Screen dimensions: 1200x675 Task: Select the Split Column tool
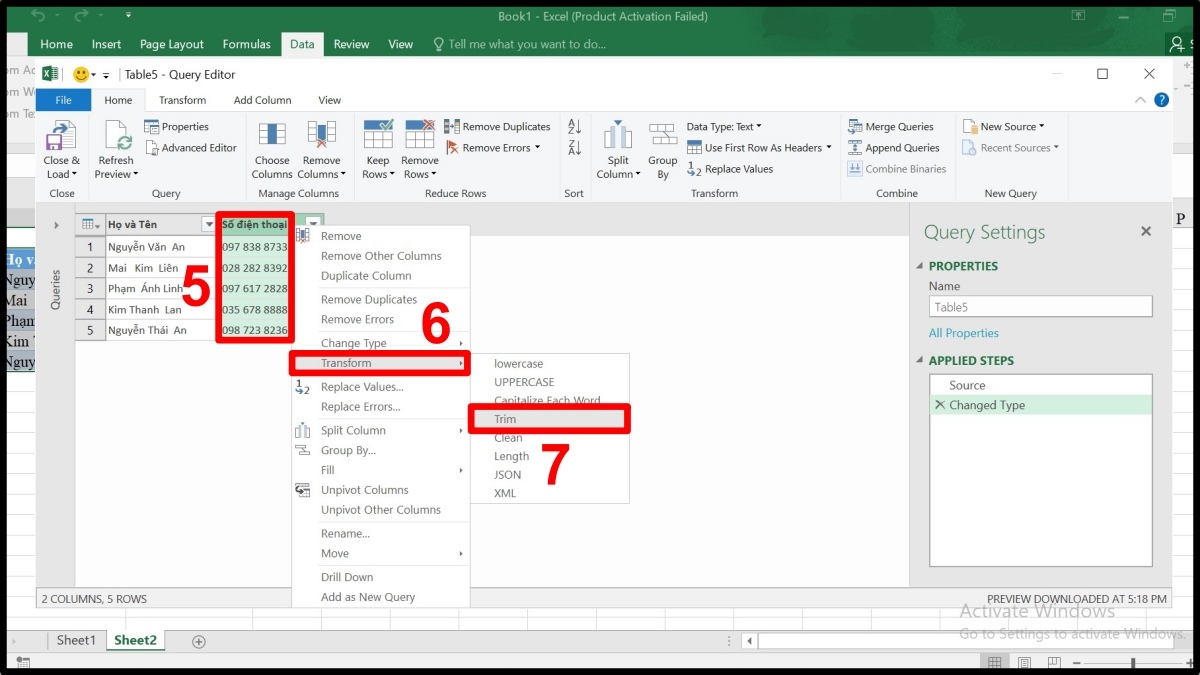point(617,148)
